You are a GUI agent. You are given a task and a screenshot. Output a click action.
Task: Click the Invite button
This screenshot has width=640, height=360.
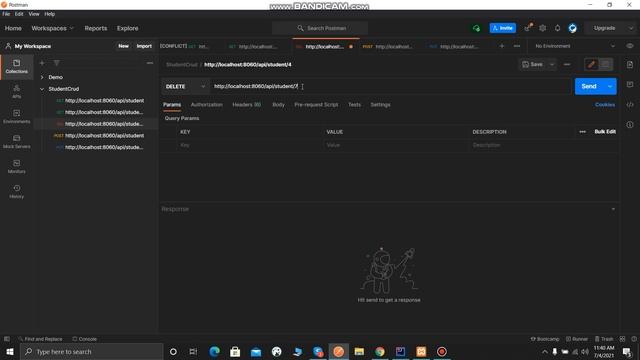click(x=502, y=28)
